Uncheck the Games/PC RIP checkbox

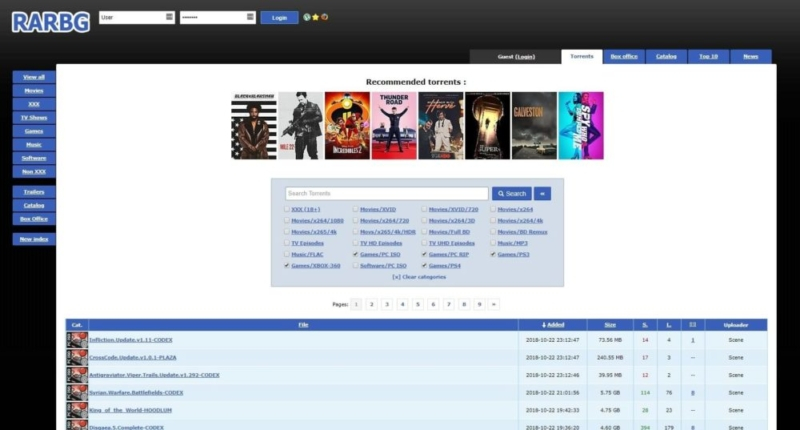[x=424, y=254]
